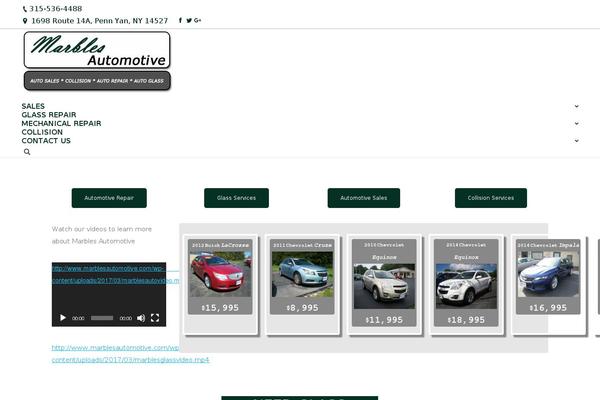The height and width of the screenshot is (400, 600).
Task: Click the search magnifier icon below the menu
Action: [27, 152]
